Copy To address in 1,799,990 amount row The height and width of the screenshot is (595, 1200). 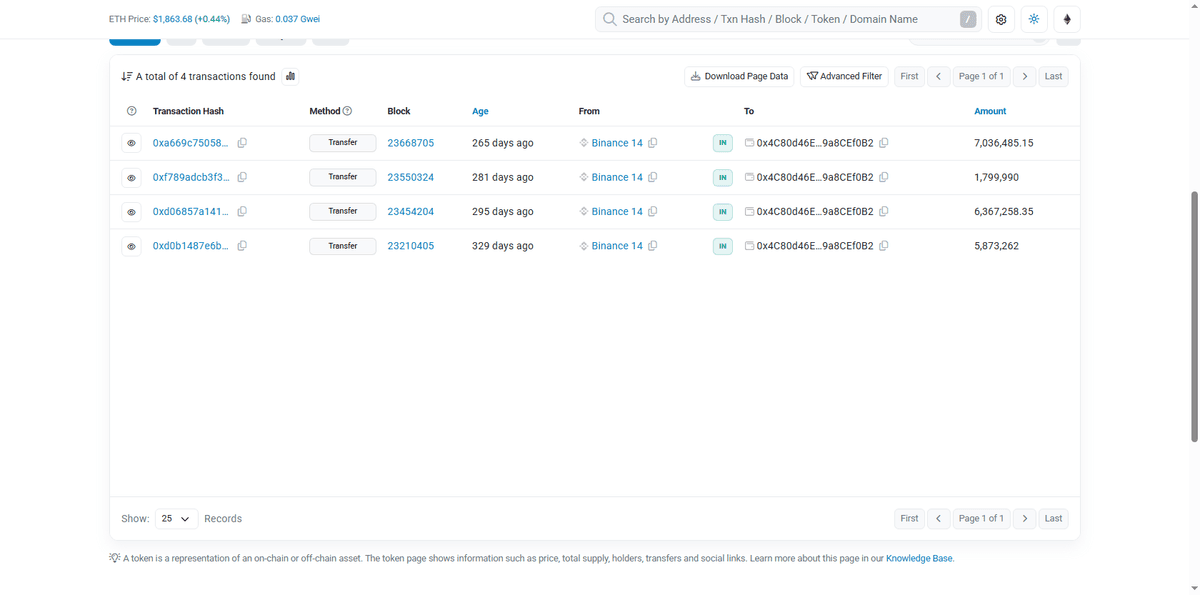(884, 177)
